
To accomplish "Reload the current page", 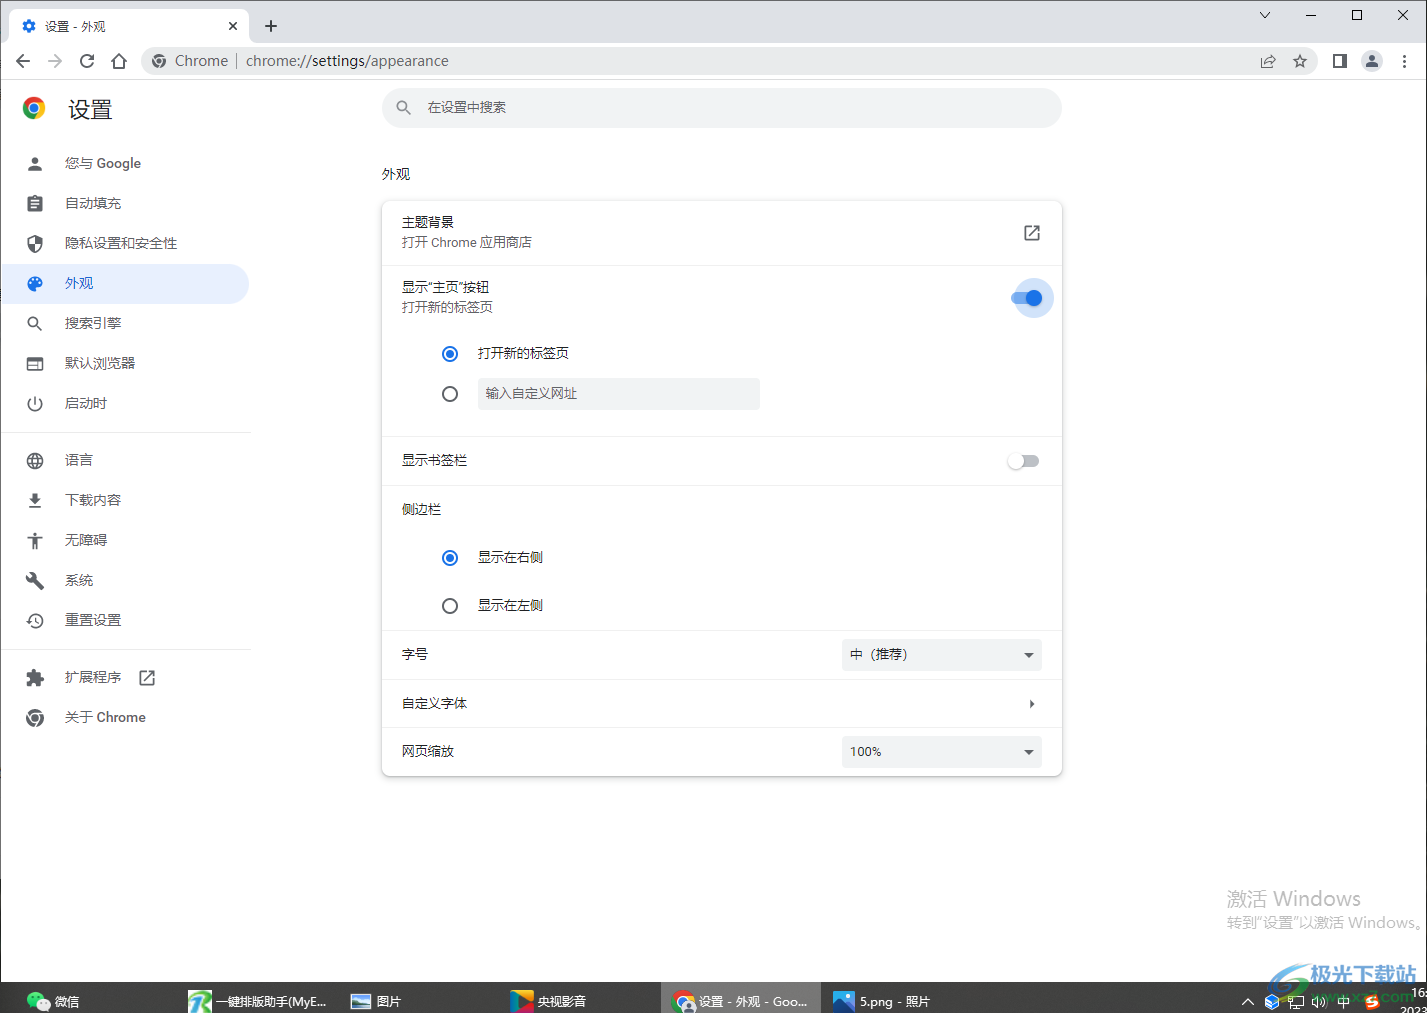I will tap(87, 61).
